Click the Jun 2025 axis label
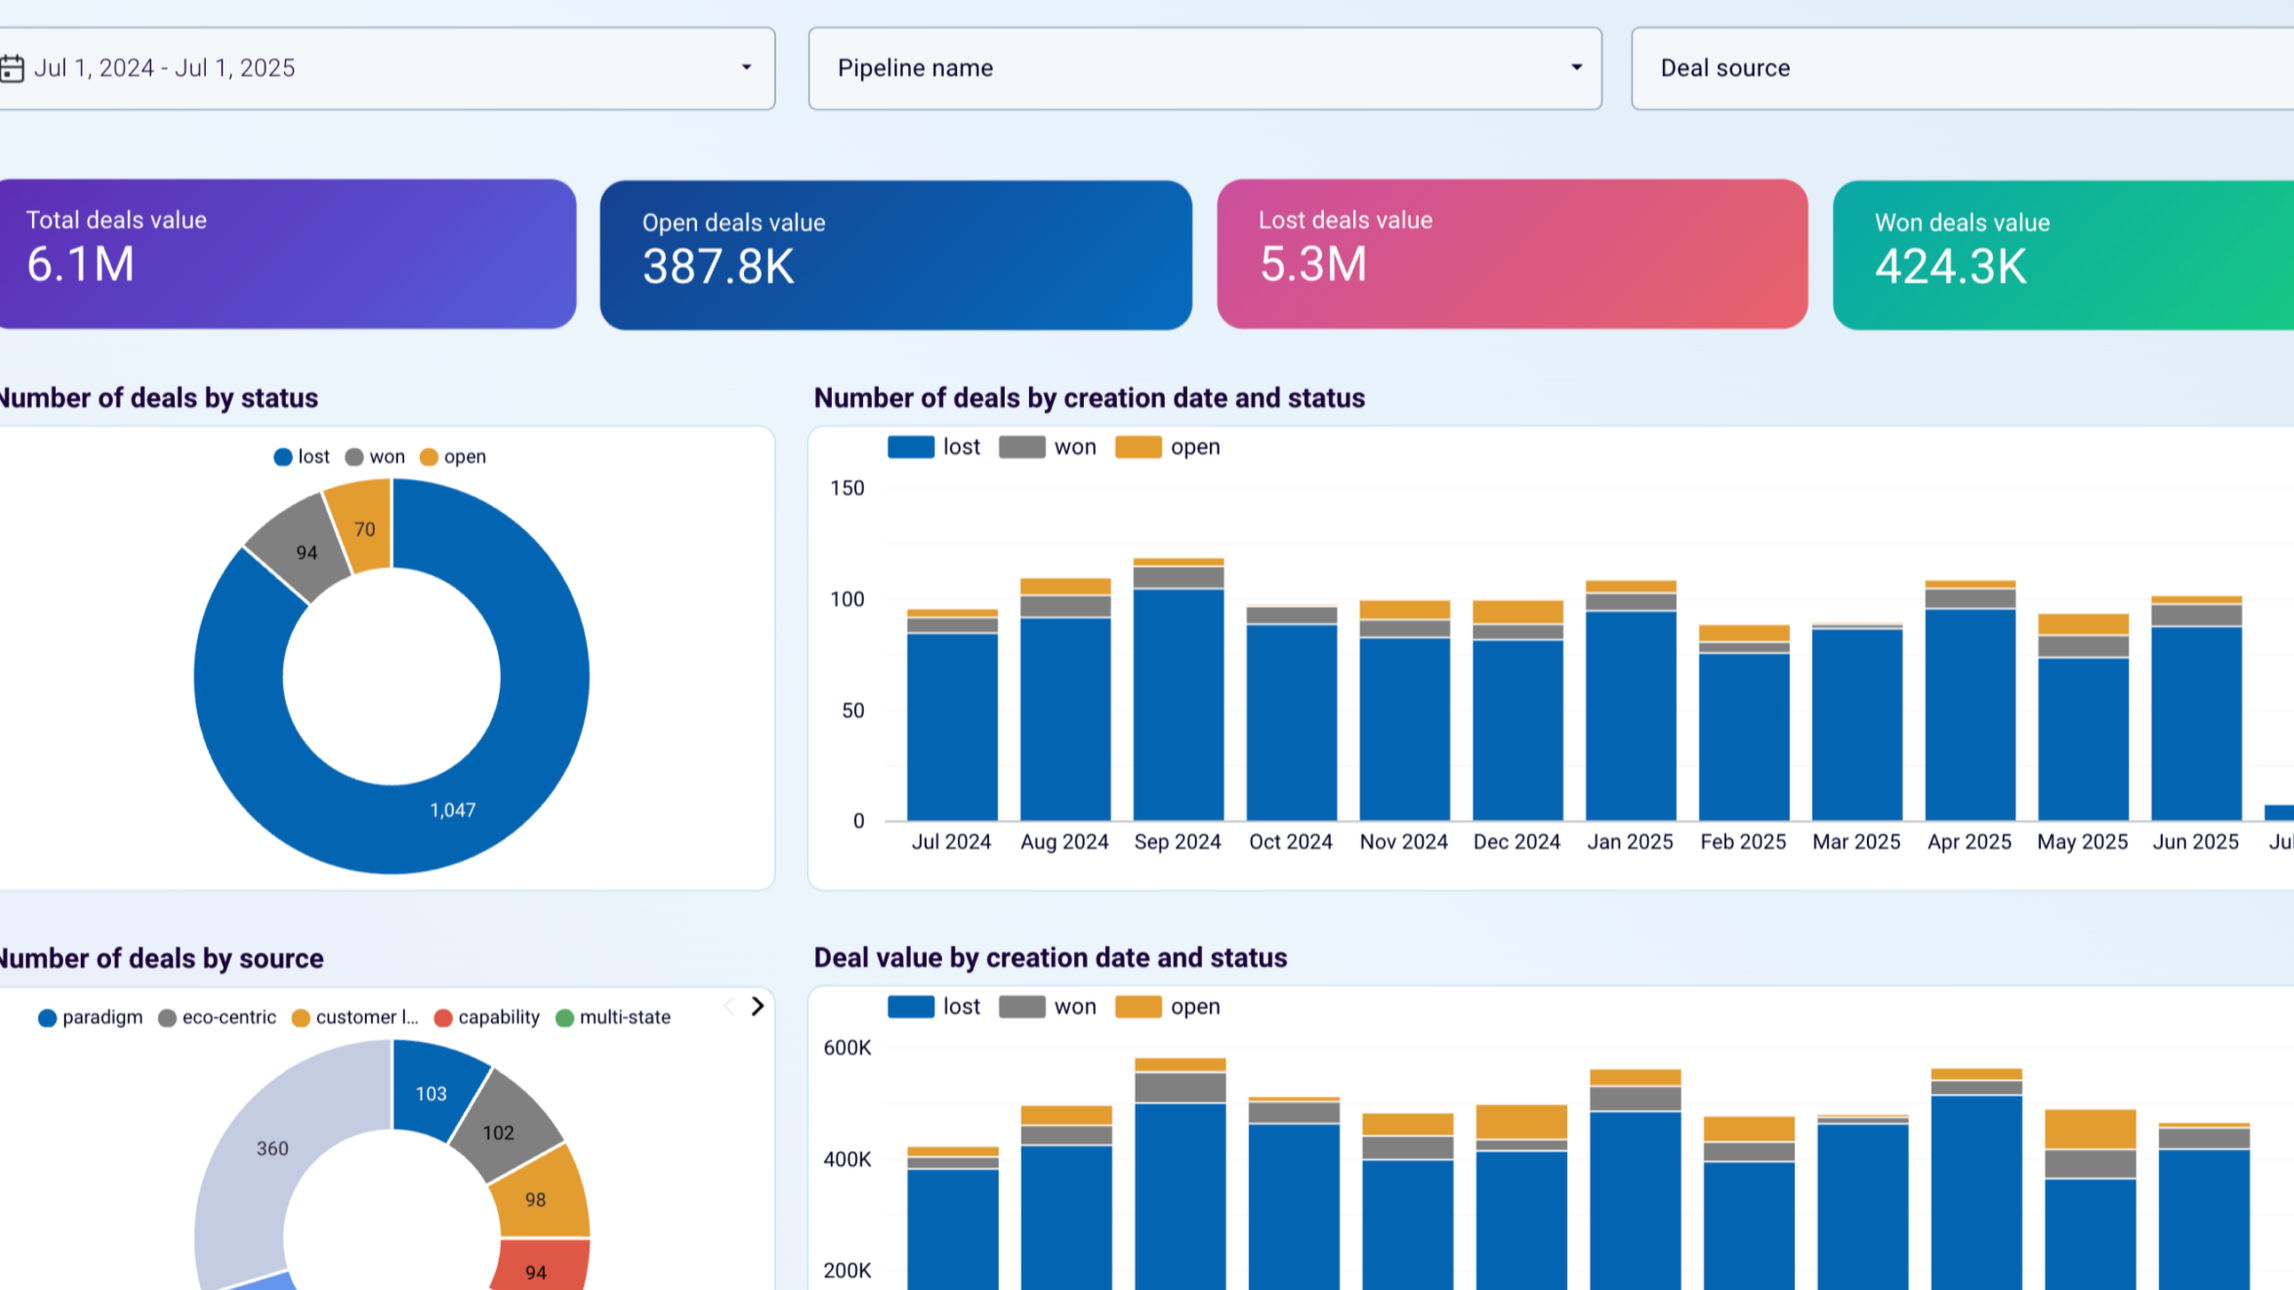The height and width of the screenshot is (1290, 2294). point(2196,842)
